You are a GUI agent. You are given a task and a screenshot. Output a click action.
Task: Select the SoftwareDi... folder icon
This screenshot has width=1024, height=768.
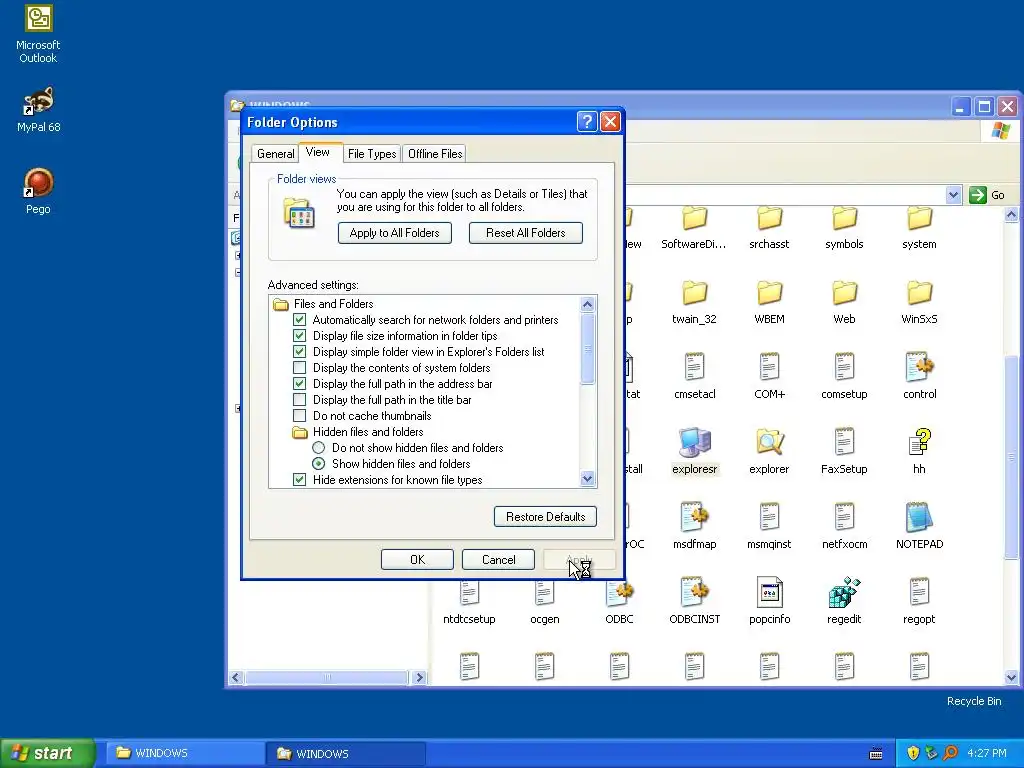click(694, 227)
